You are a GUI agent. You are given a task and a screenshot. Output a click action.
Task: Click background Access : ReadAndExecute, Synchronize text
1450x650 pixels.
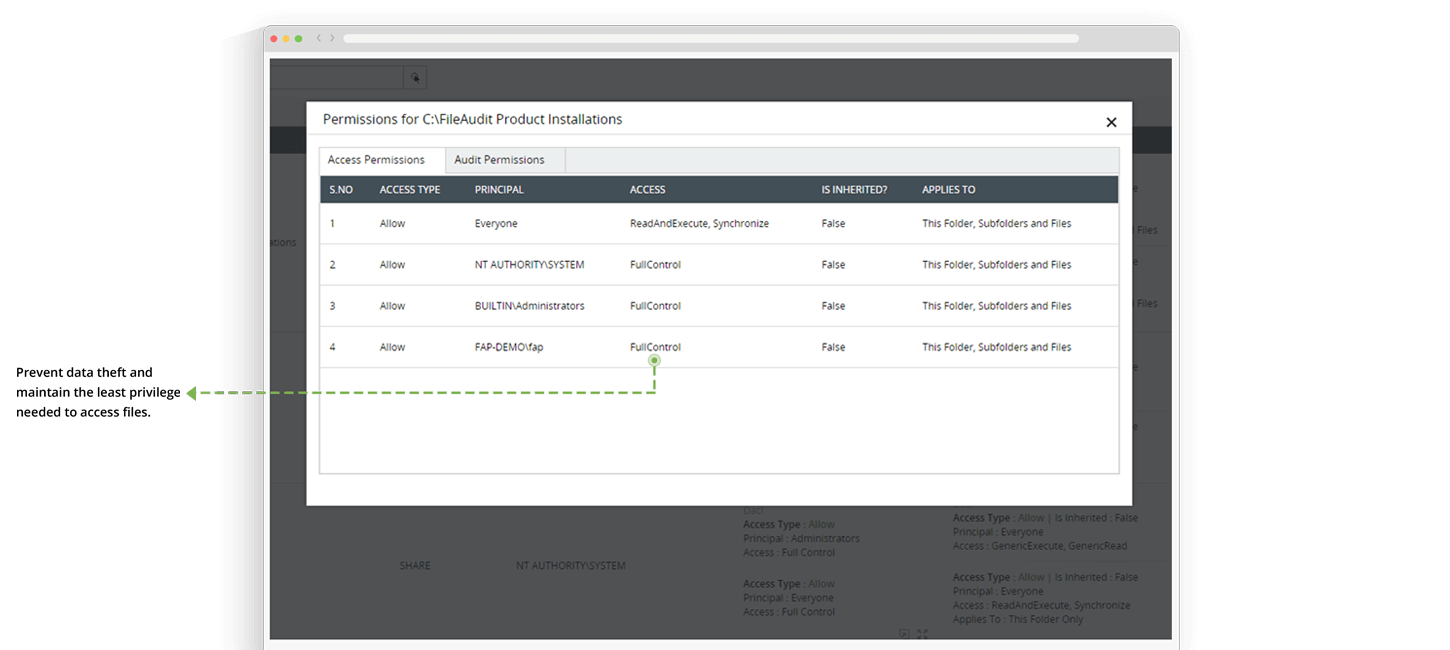1041,605
